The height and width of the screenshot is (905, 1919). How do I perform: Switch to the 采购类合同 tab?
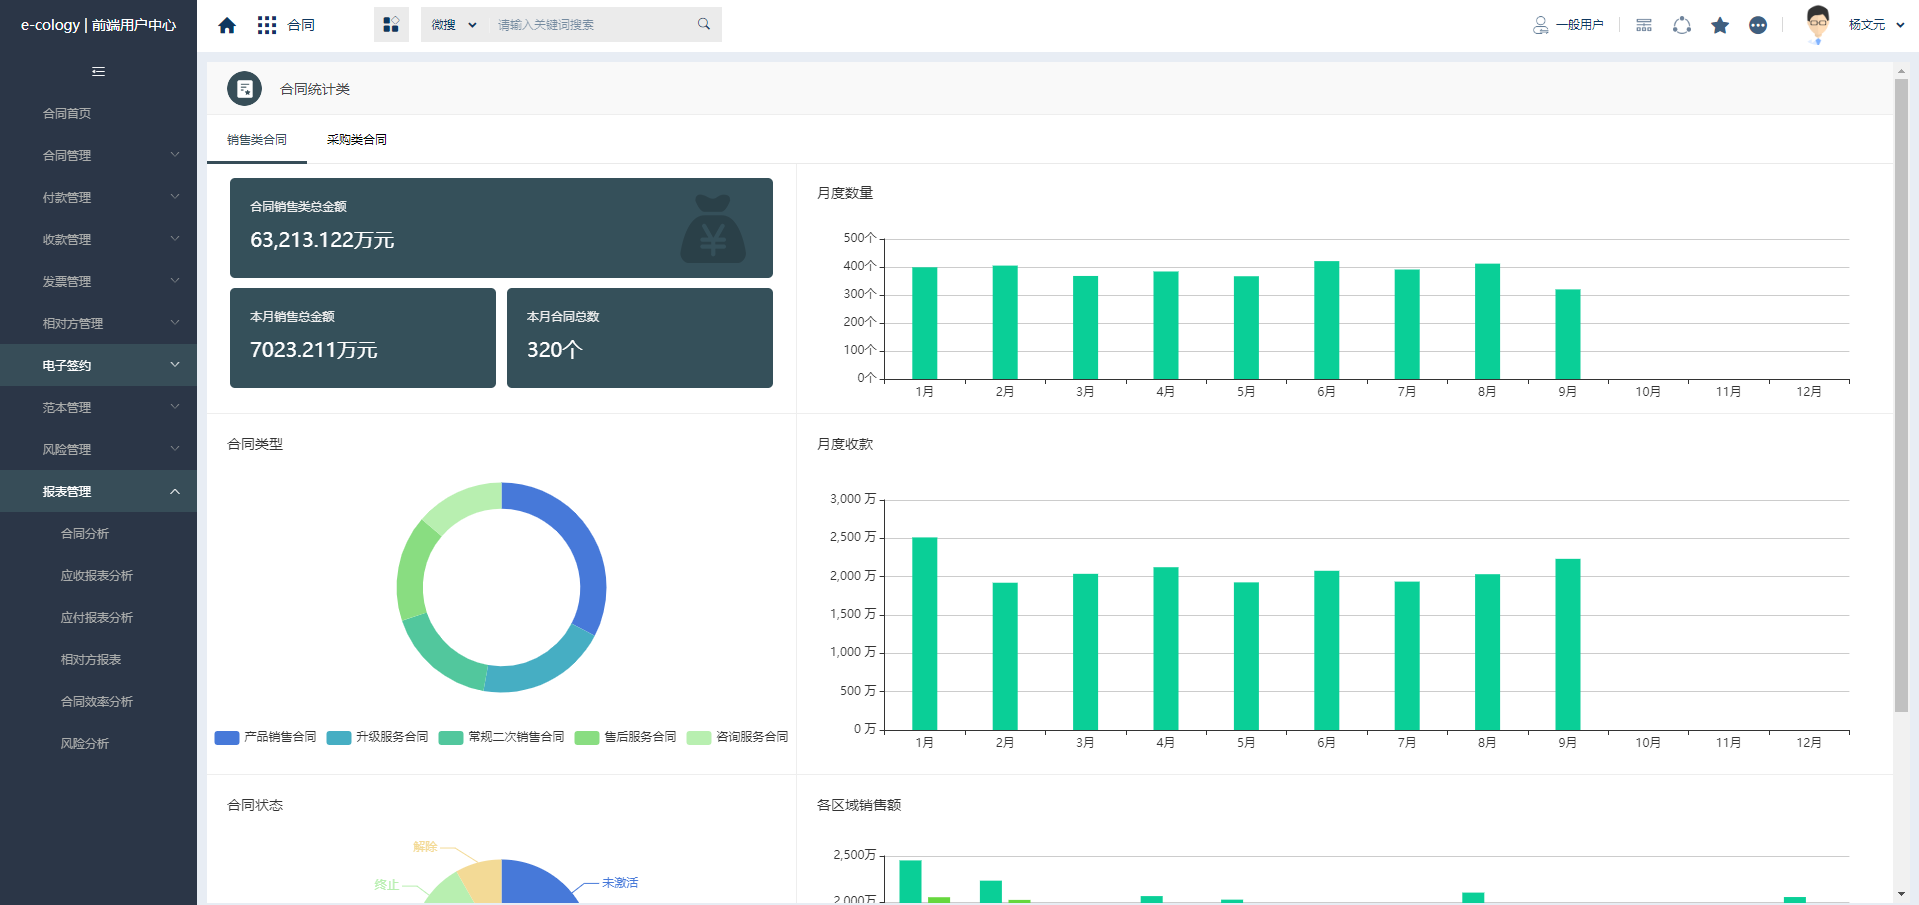click(357, 140)
